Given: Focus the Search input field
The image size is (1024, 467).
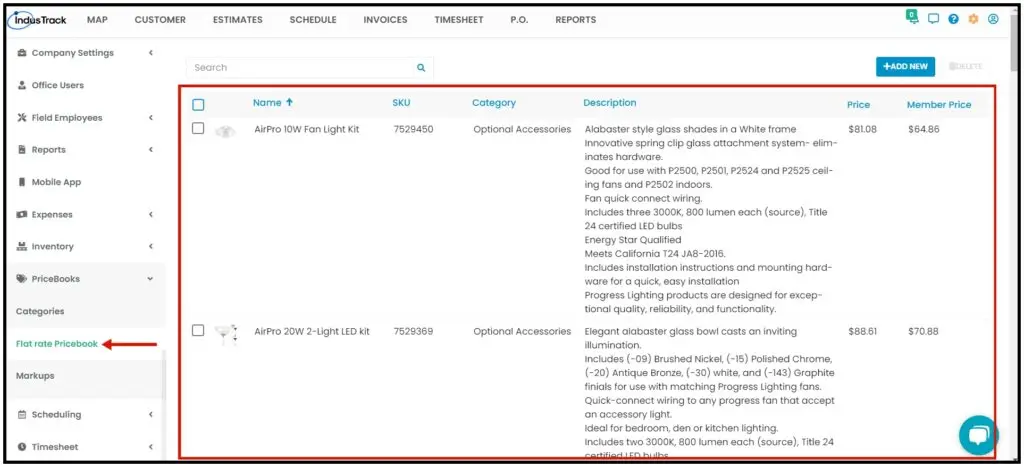Looking at the screenshot, I should pyautogui.click(x=310, y=67).
